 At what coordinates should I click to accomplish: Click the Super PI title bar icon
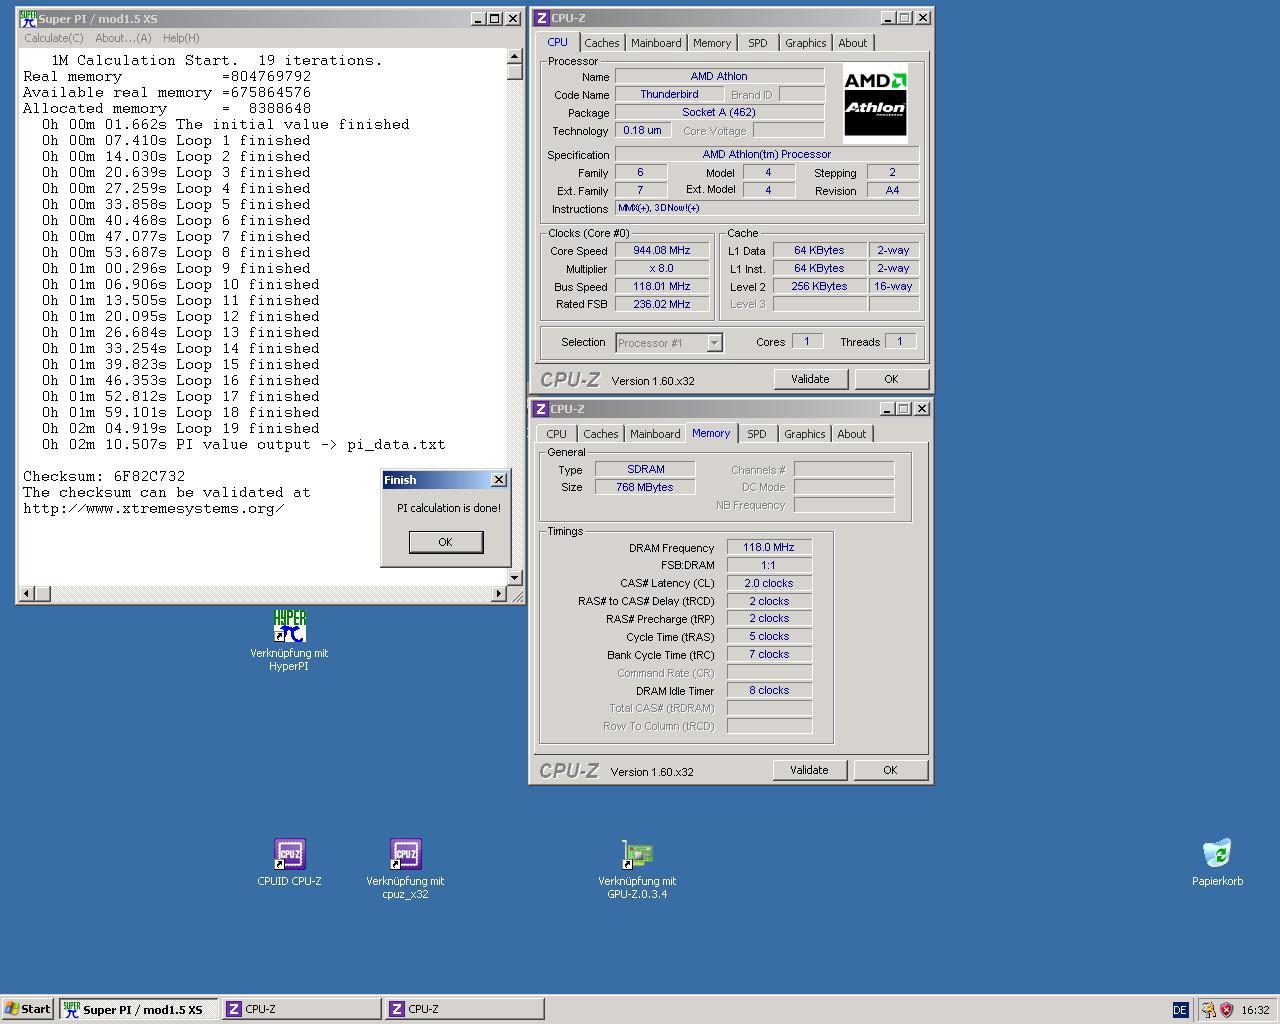(x=28, y=18)
